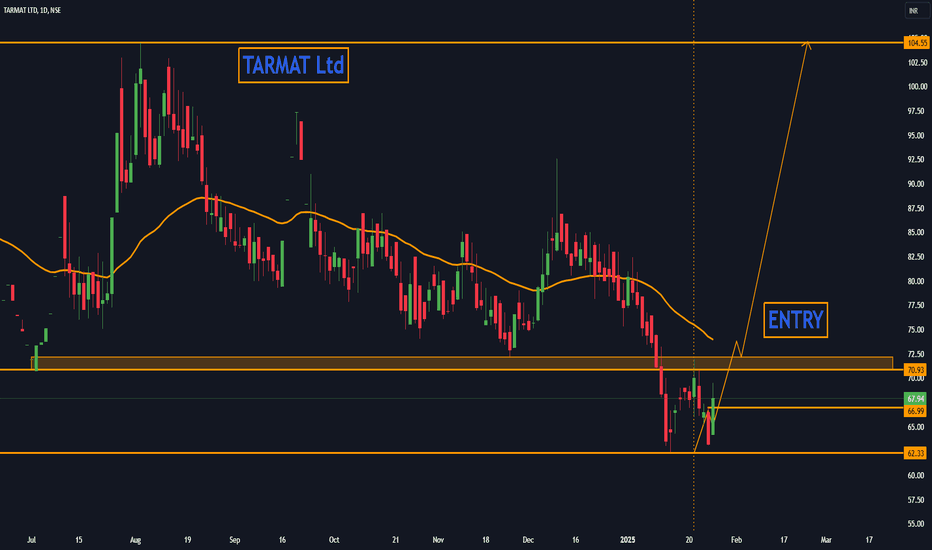Click the Dec label on the time axis
This screenshot has height=550, width=932.
tap(528, 540)
